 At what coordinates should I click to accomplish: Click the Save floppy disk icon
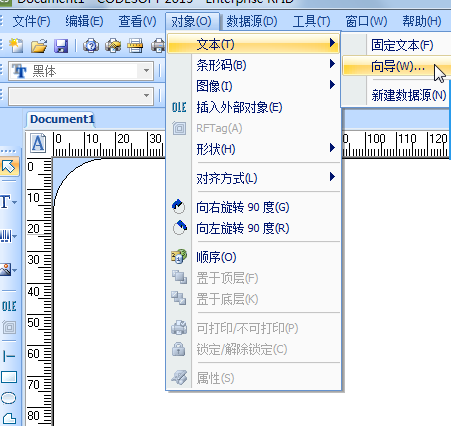[x=61, y=46]
